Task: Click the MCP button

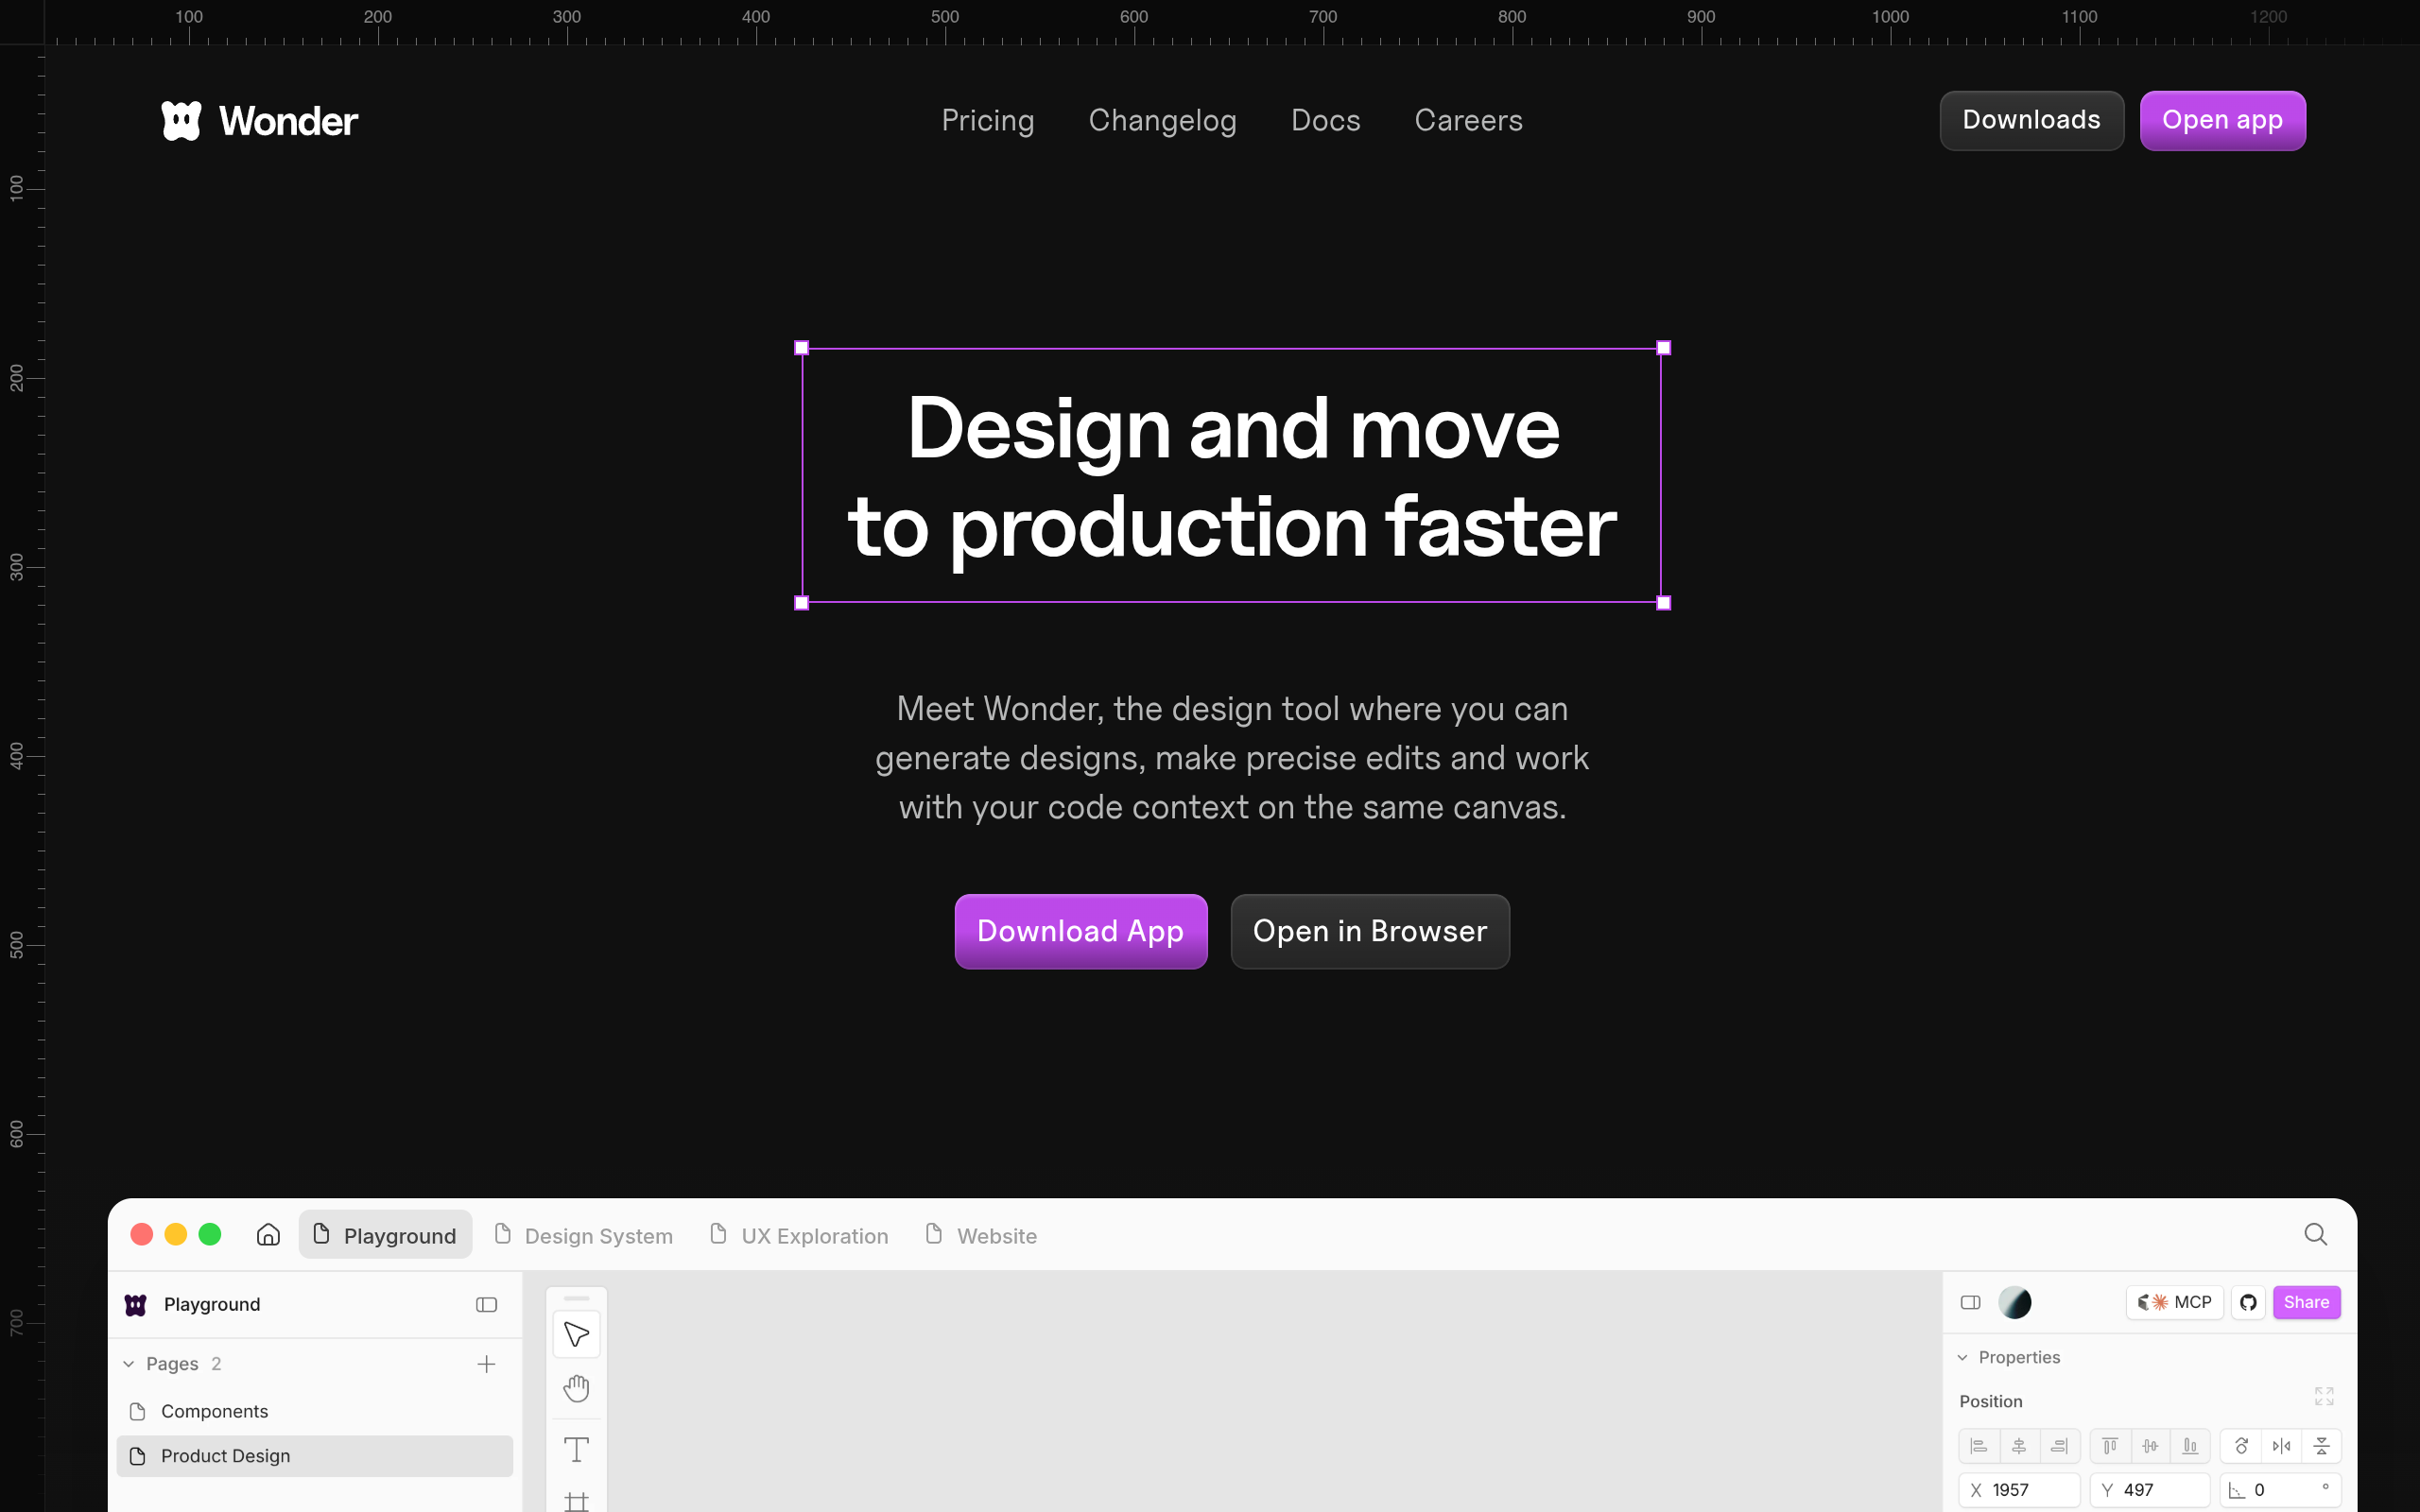Action: [2174, 1302]
